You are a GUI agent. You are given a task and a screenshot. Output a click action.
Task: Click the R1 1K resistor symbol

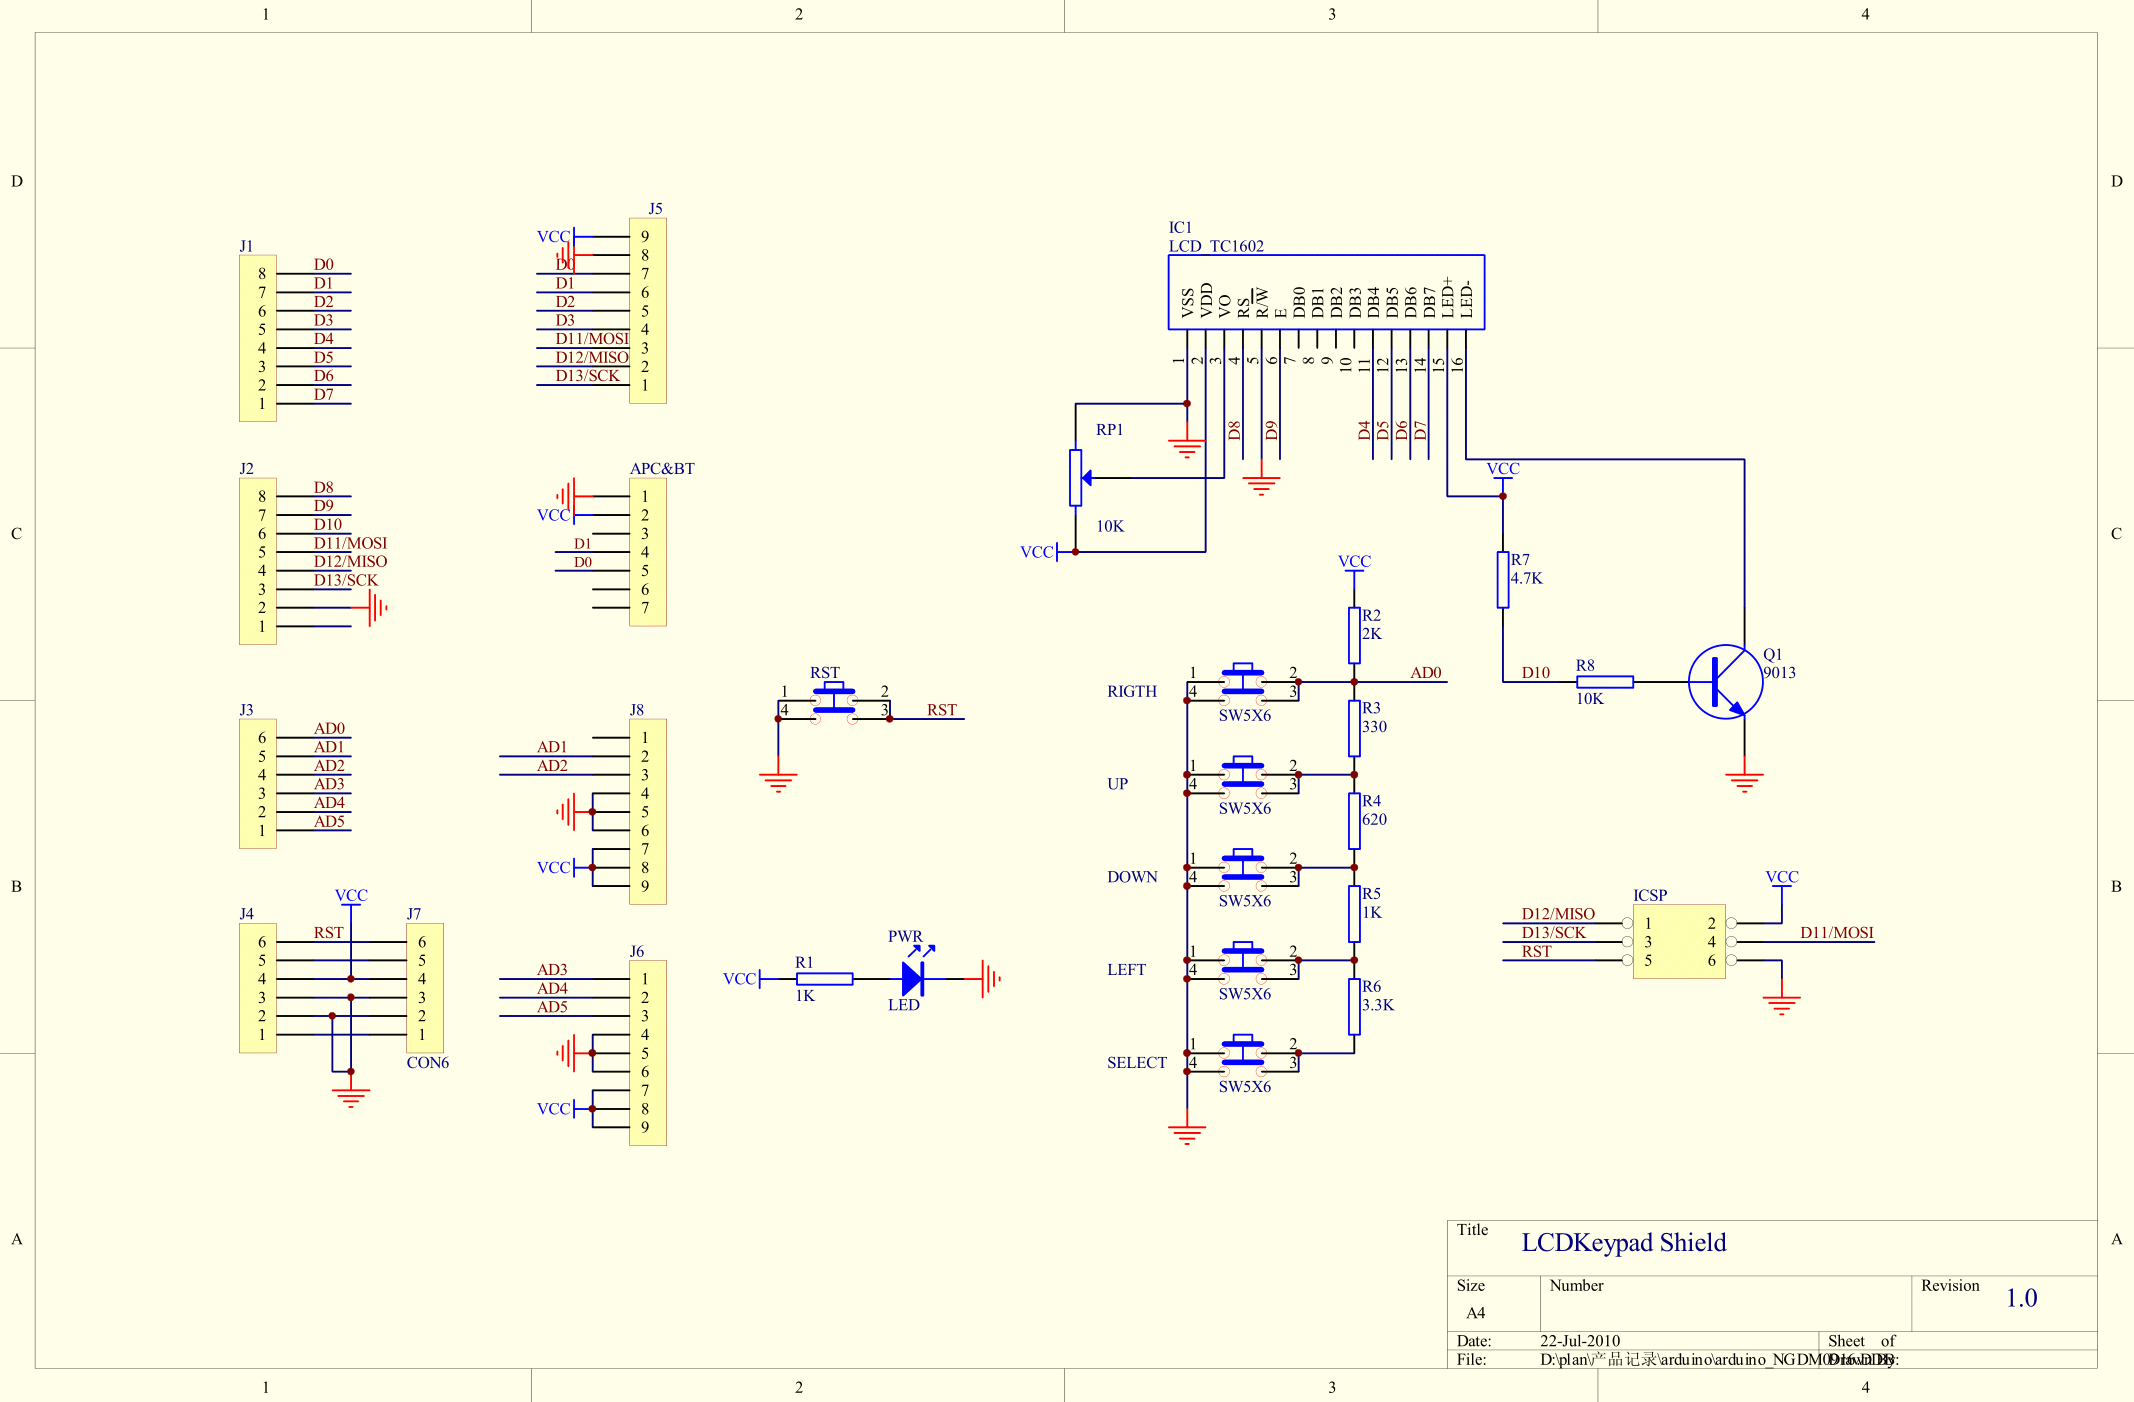tap(824, 979)
